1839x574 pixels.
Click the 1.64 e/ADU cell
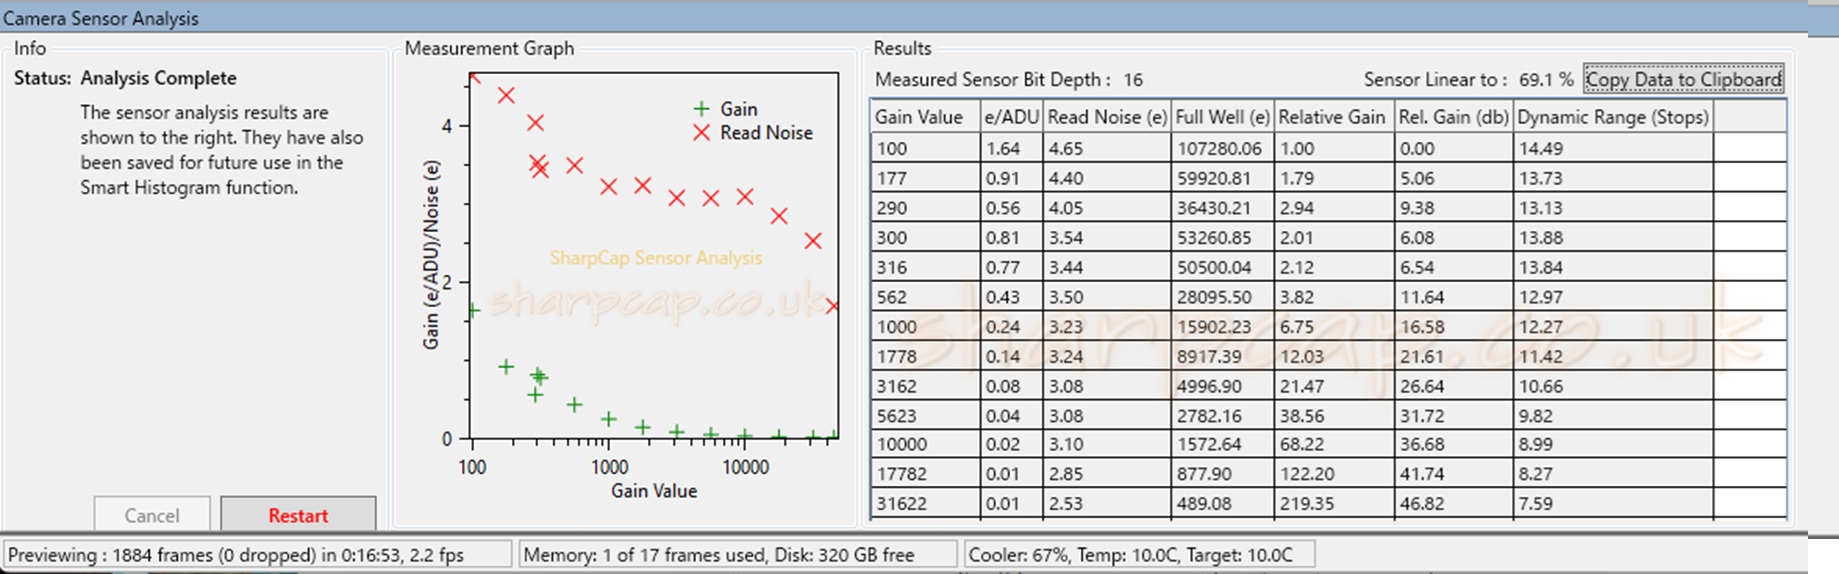click(1012, 148)
